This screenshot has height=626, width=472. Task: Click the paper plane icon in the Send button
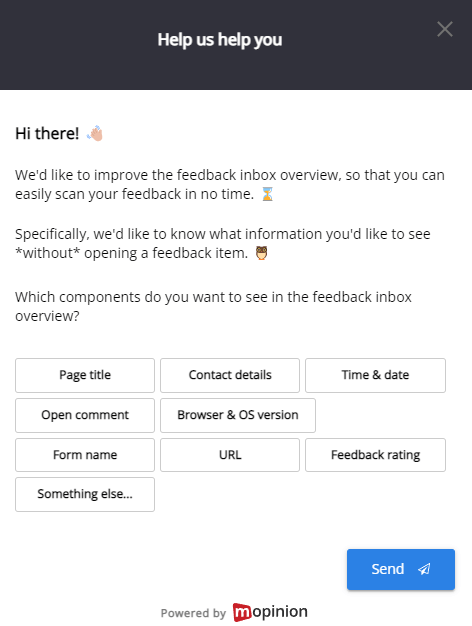pos(424,569)
